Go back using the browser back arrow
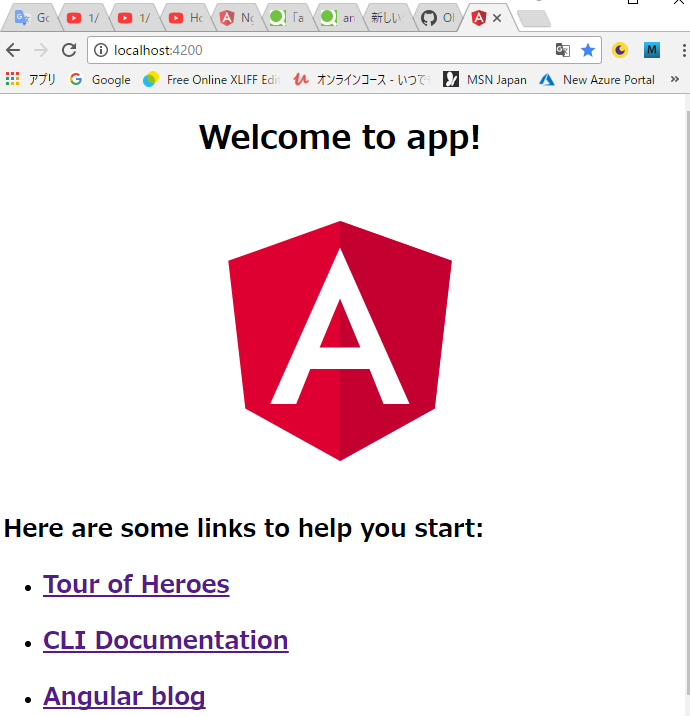Image resolution: width=690 pixels, height=716 pixels. click(13, 50)
